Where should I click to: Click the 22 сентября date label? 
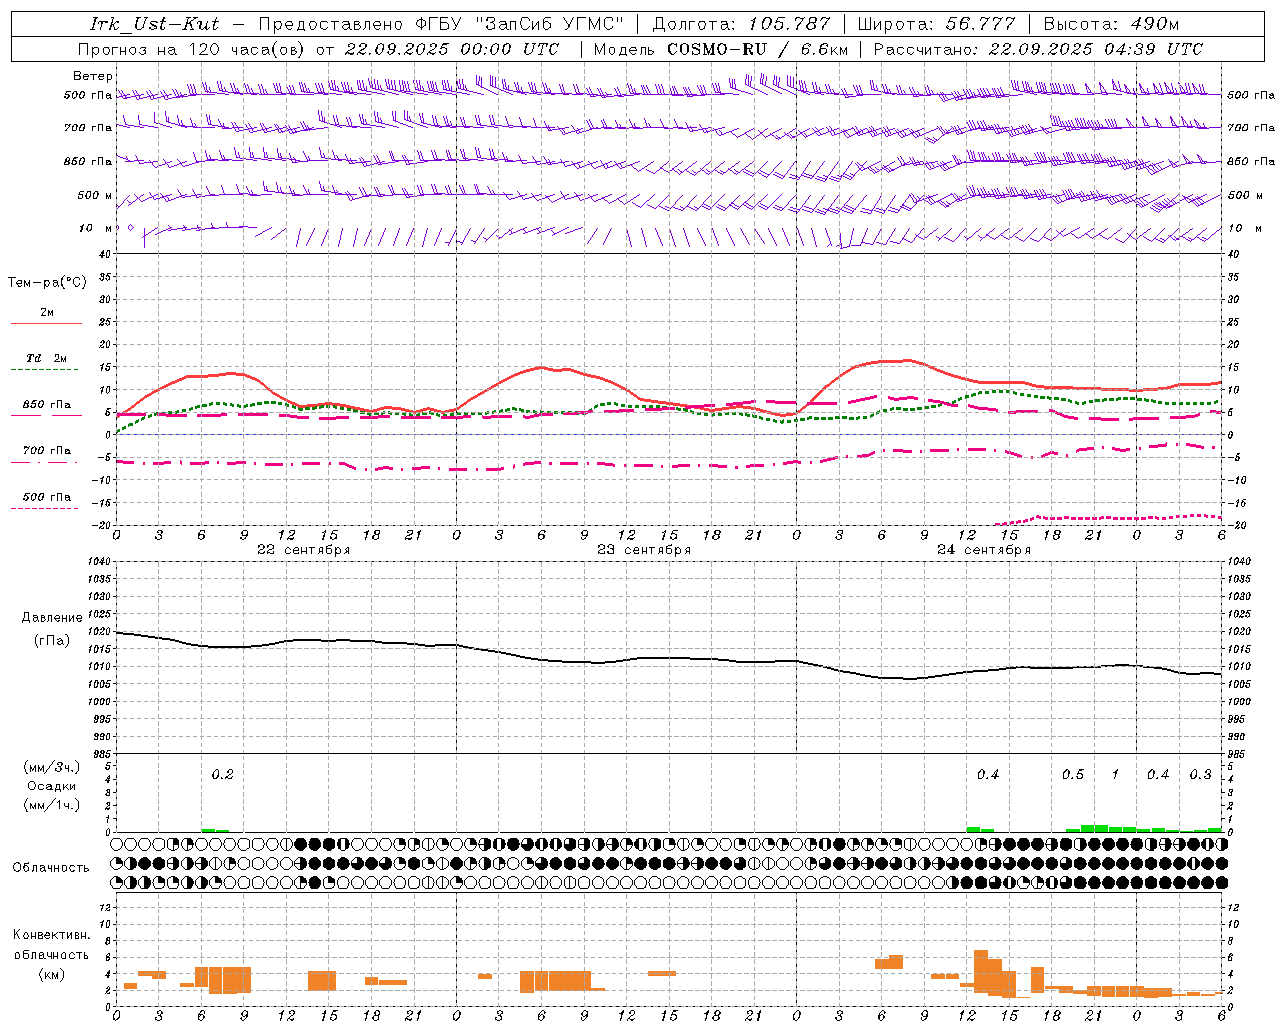coord(303,550)
